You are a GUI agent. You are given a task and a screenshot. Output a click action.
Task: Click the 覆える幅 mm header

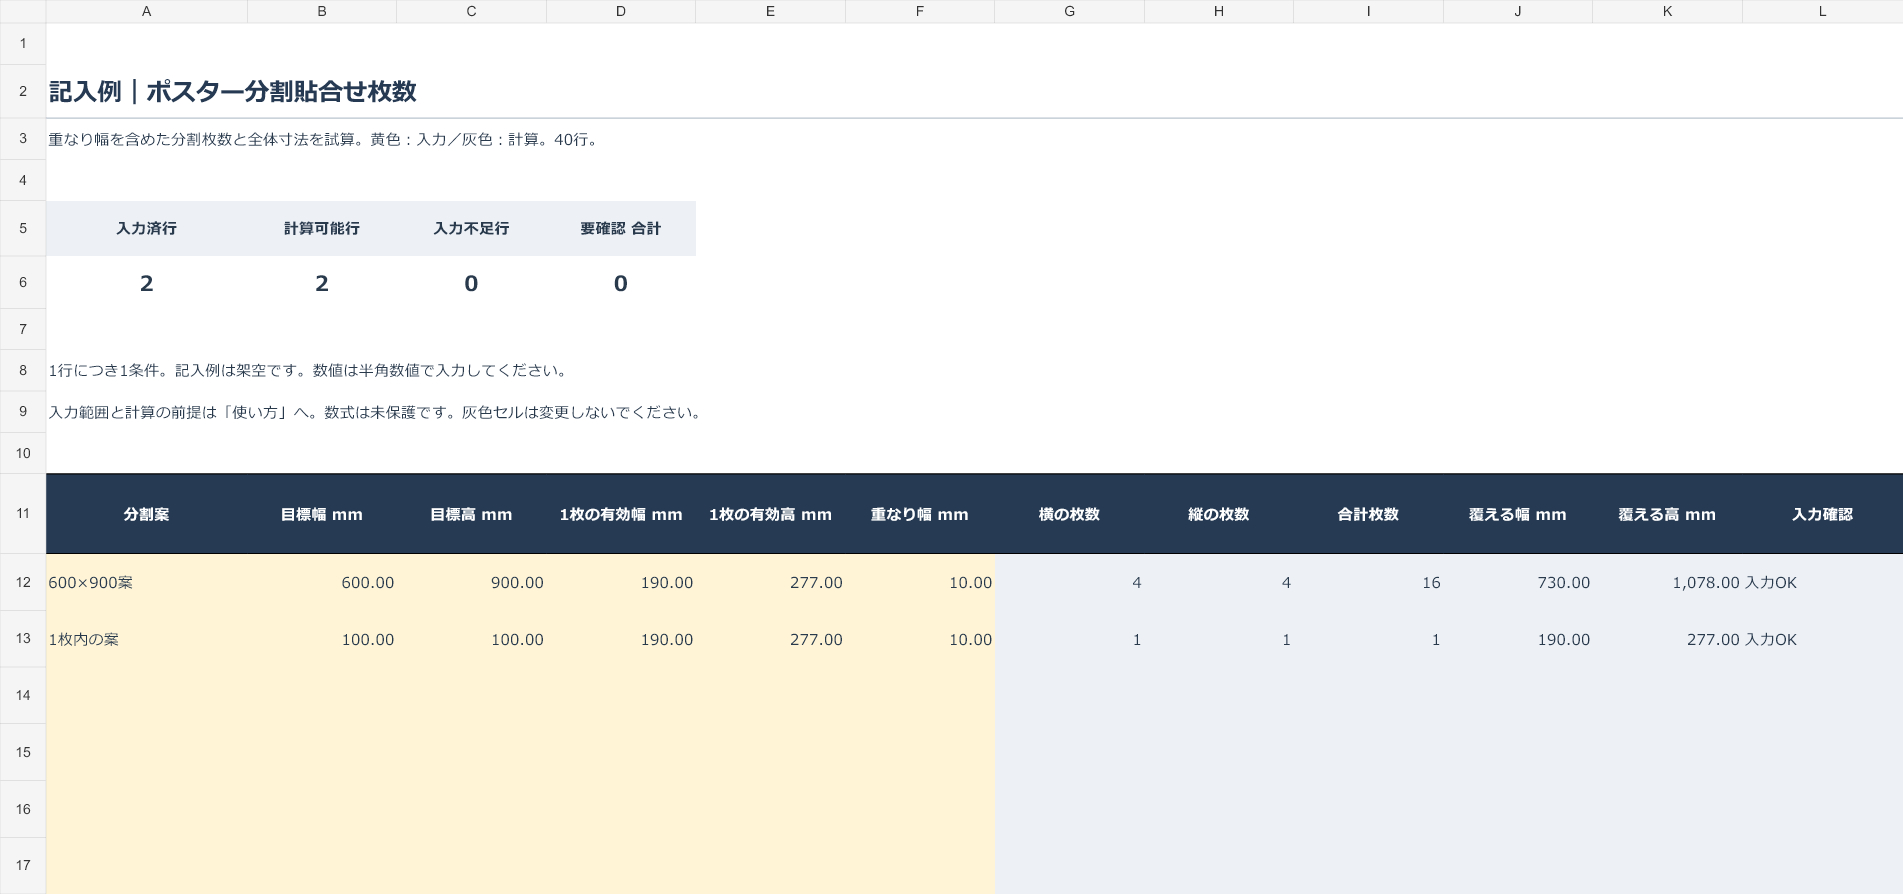(1518, 514)
